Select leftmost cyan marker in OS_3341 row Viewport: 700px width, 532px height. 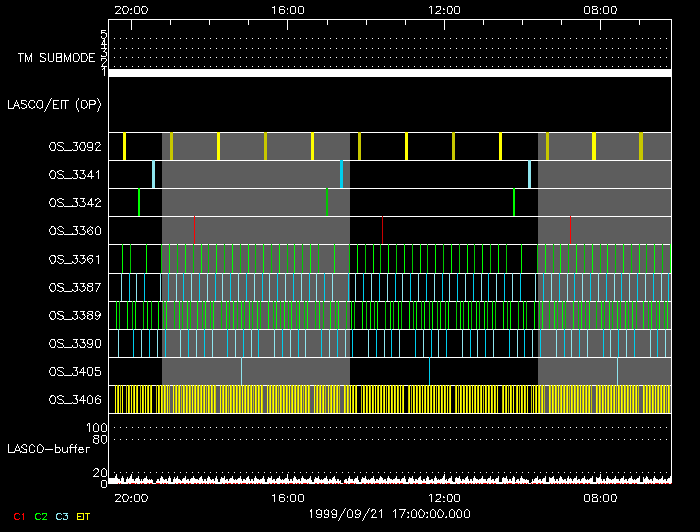tap(153, 173)
